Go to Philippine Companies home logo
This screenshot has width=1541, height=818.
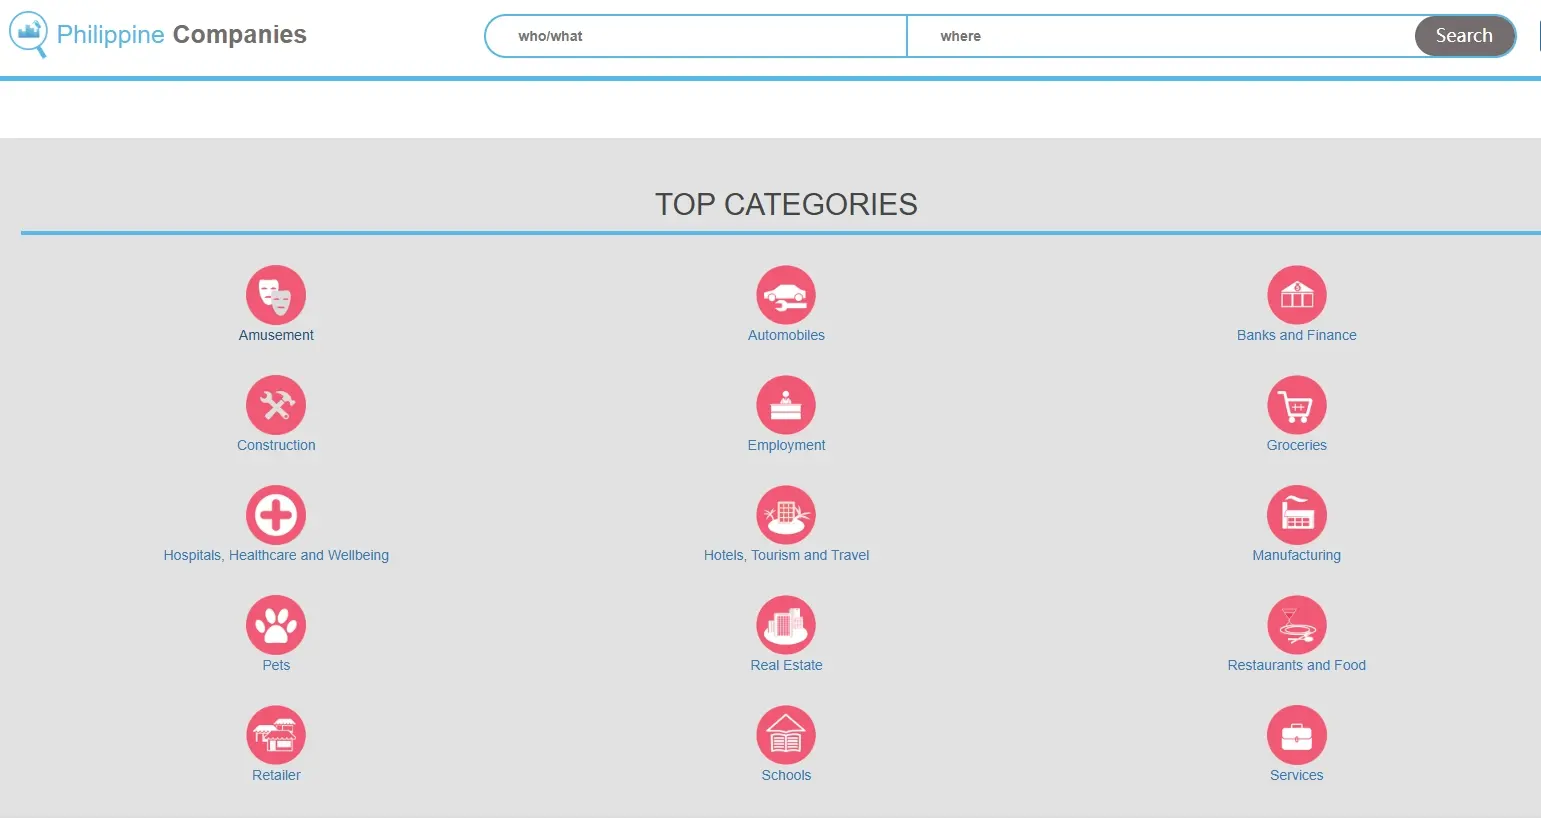[x=160, y=35]
